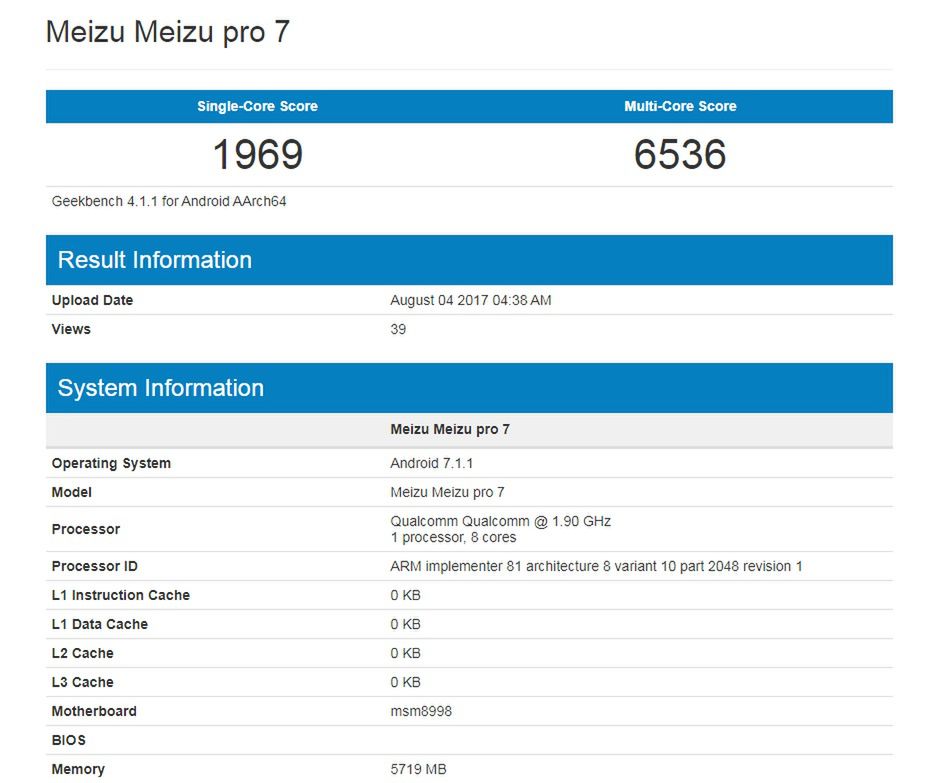
Task: Click the Geekbench 4.1.1 for Android text
Action: [169, 201]
